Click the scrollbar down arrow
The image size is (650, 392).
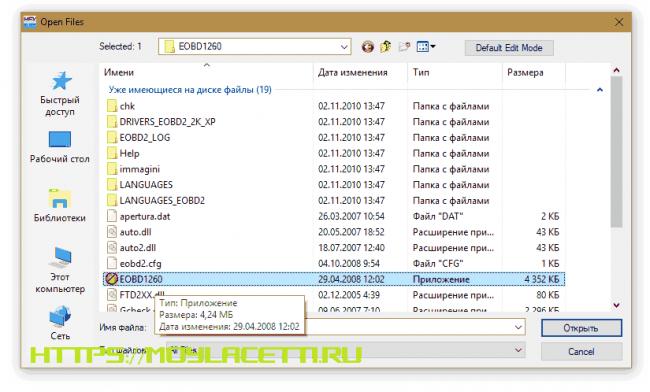click(616, 305)
